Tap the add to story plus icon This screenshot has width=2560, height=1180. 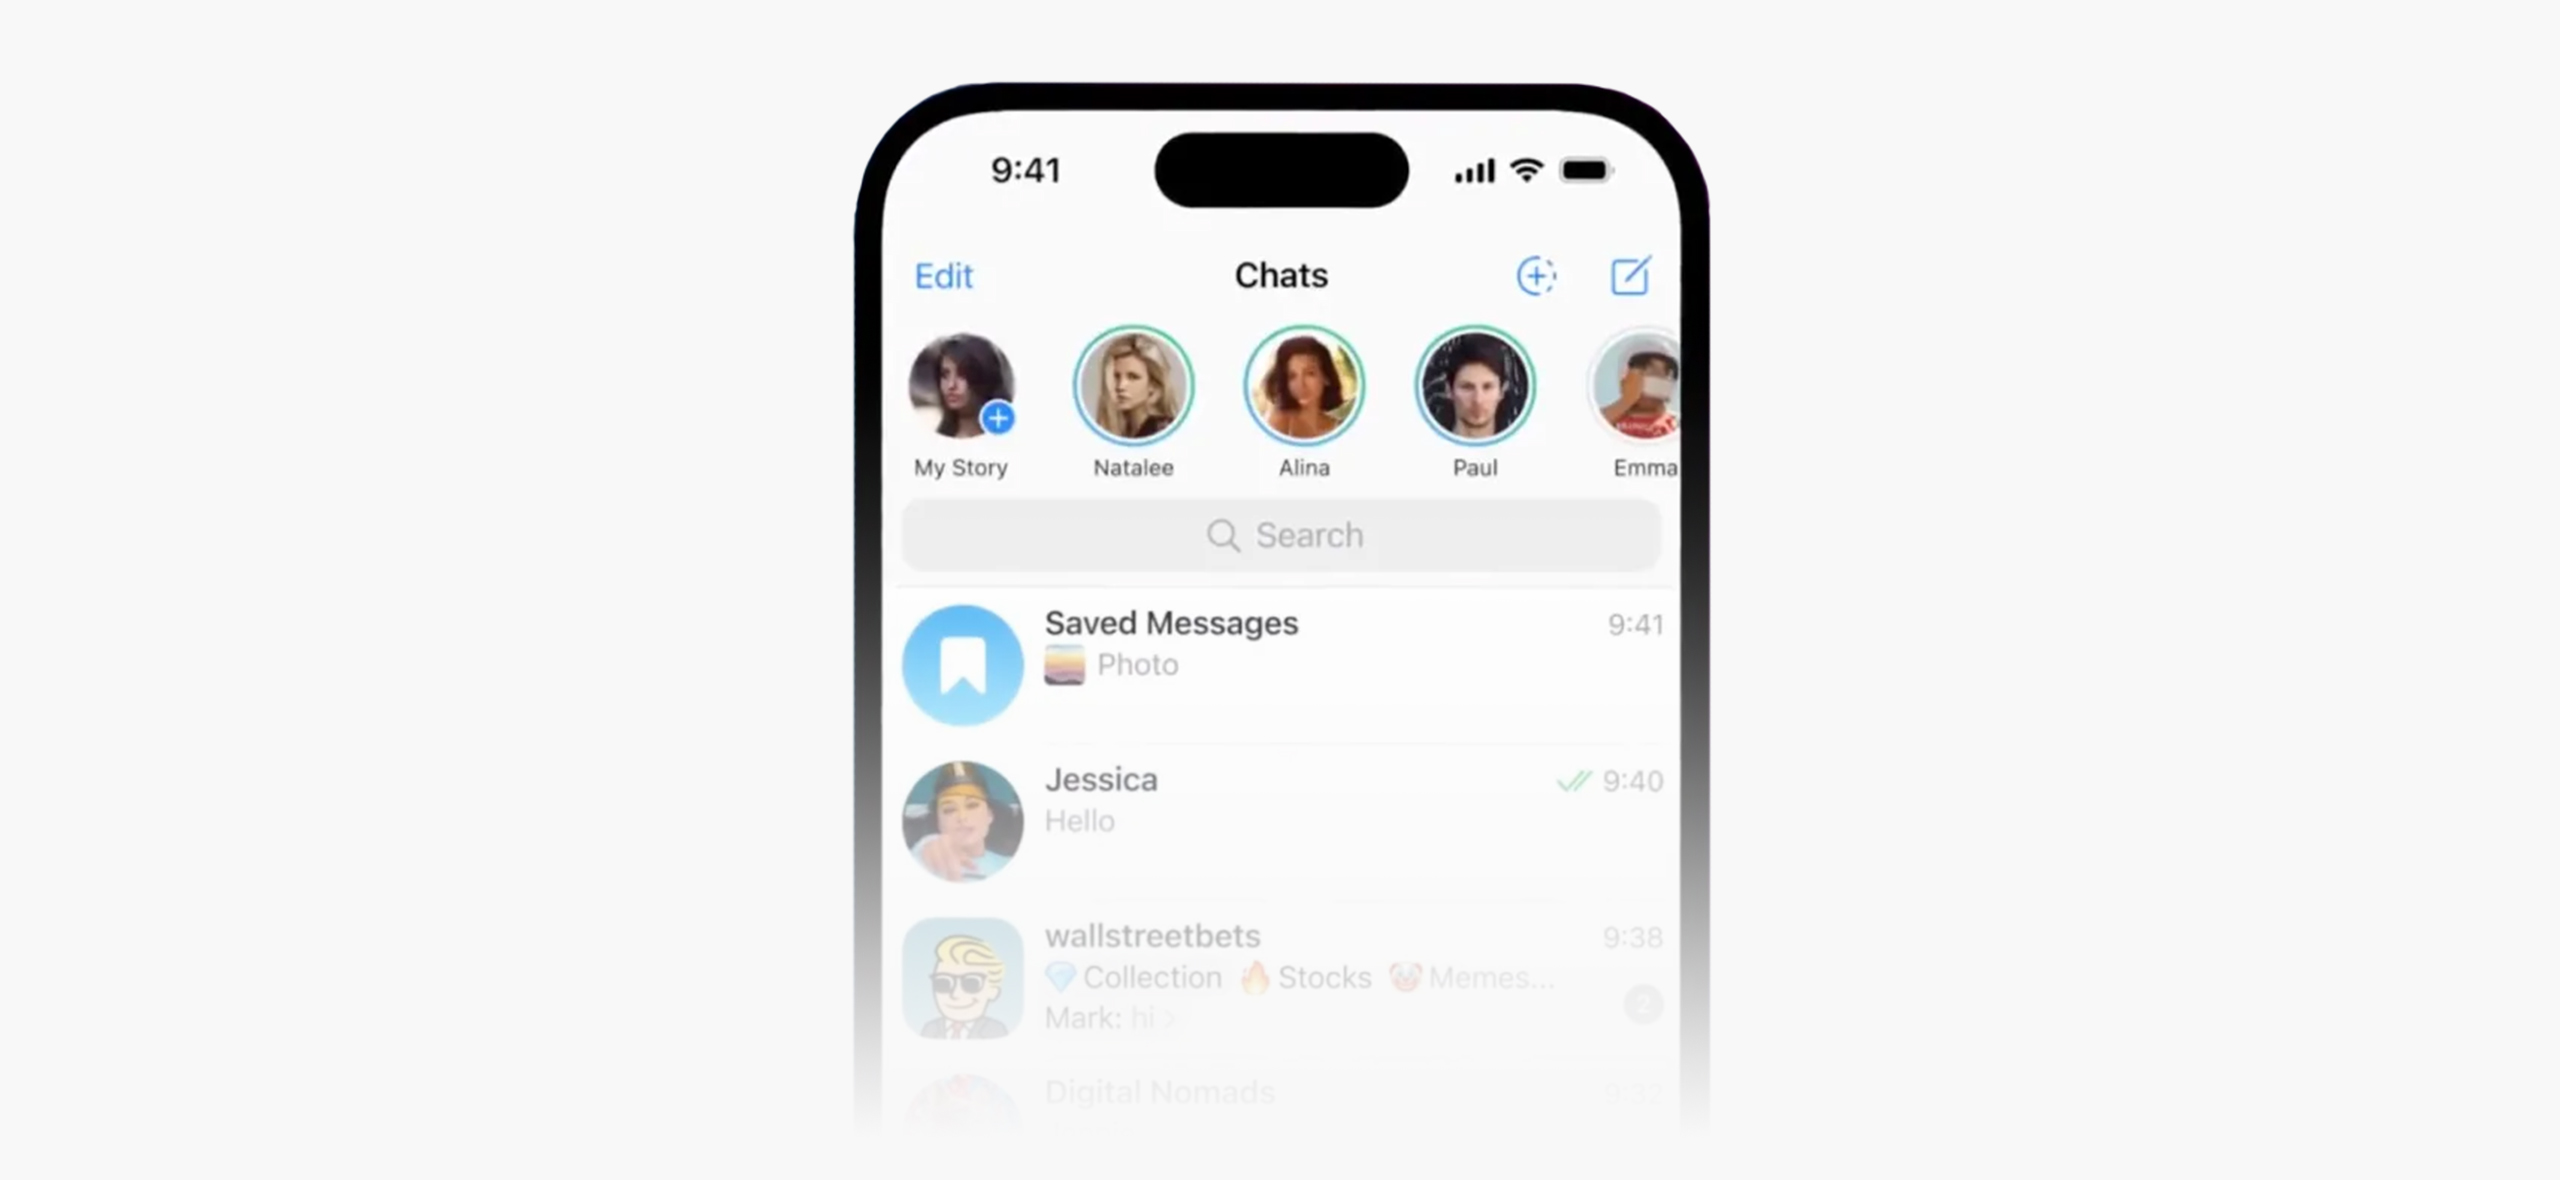[x=999, y=421]
